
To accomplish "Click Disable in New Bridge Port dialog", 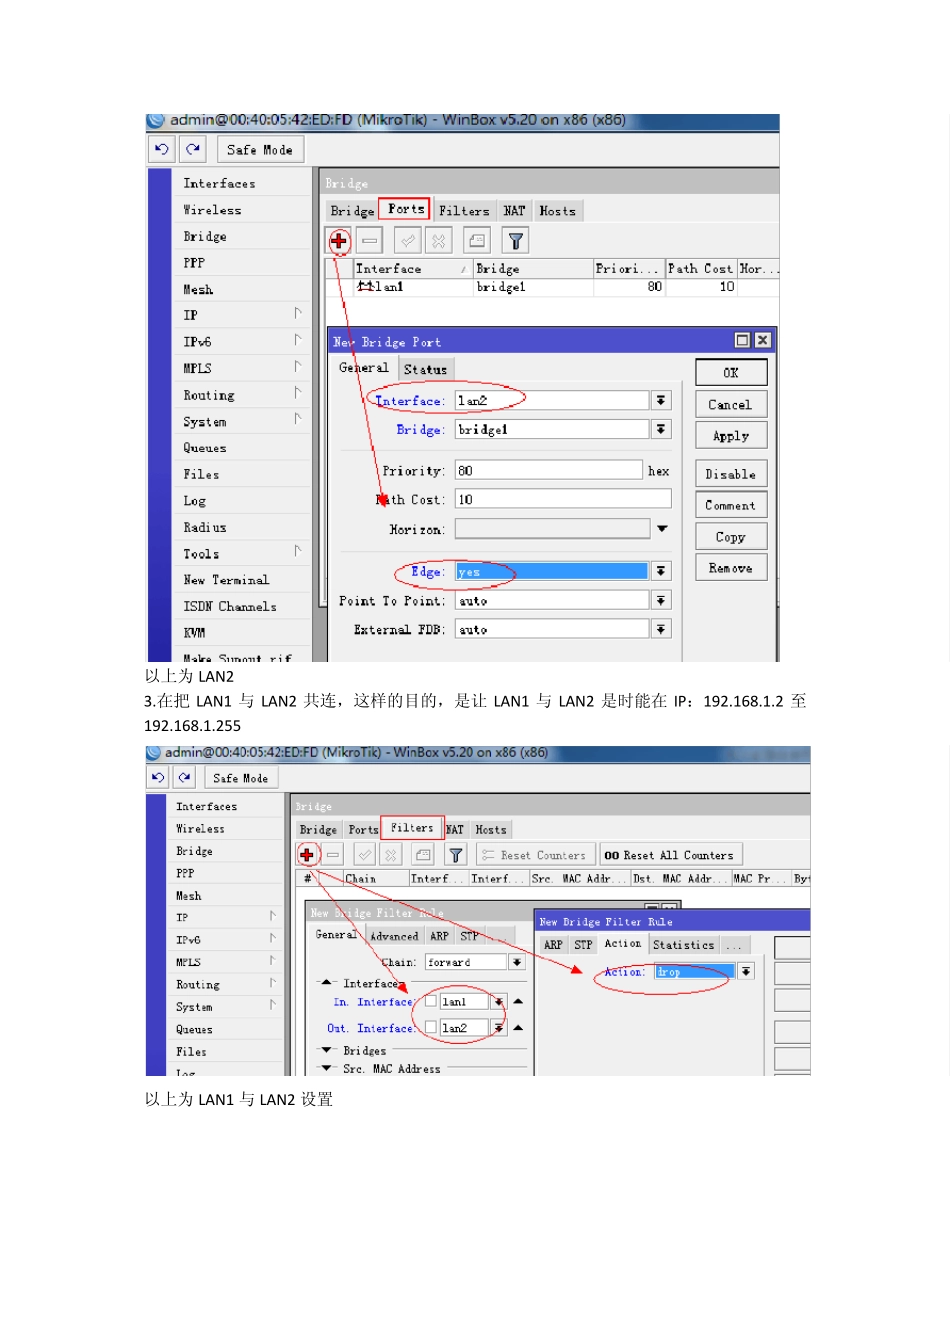I will 731,474.
